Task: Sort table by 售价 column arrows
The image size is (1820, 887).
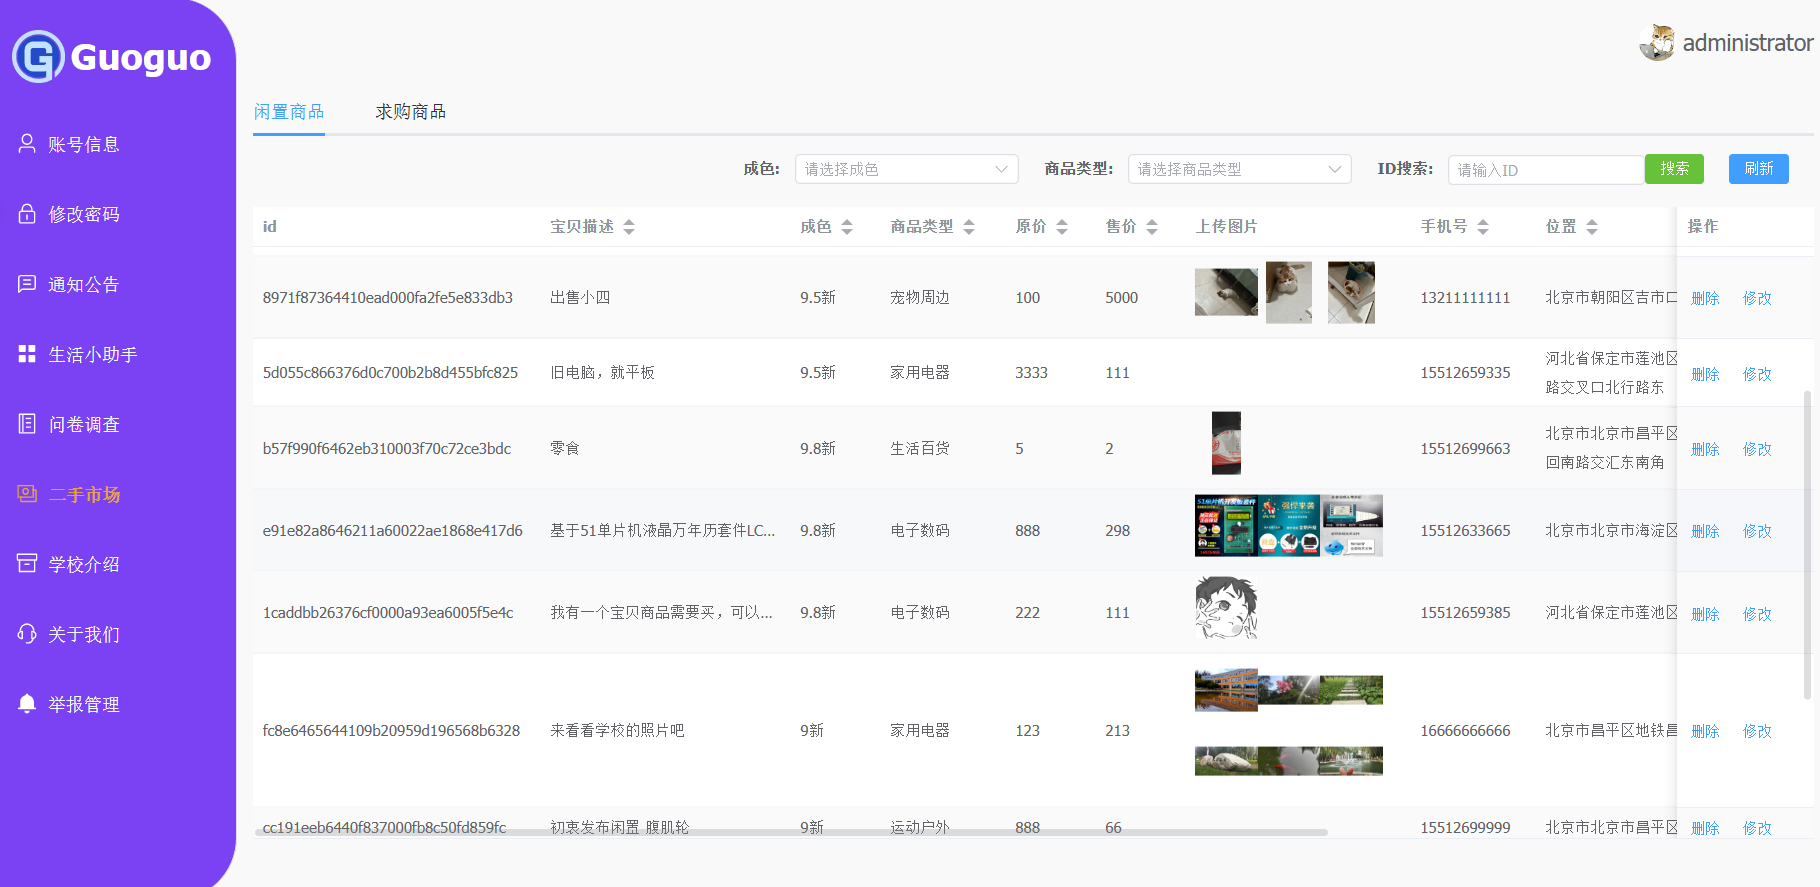Action: tap(1152, 227)
